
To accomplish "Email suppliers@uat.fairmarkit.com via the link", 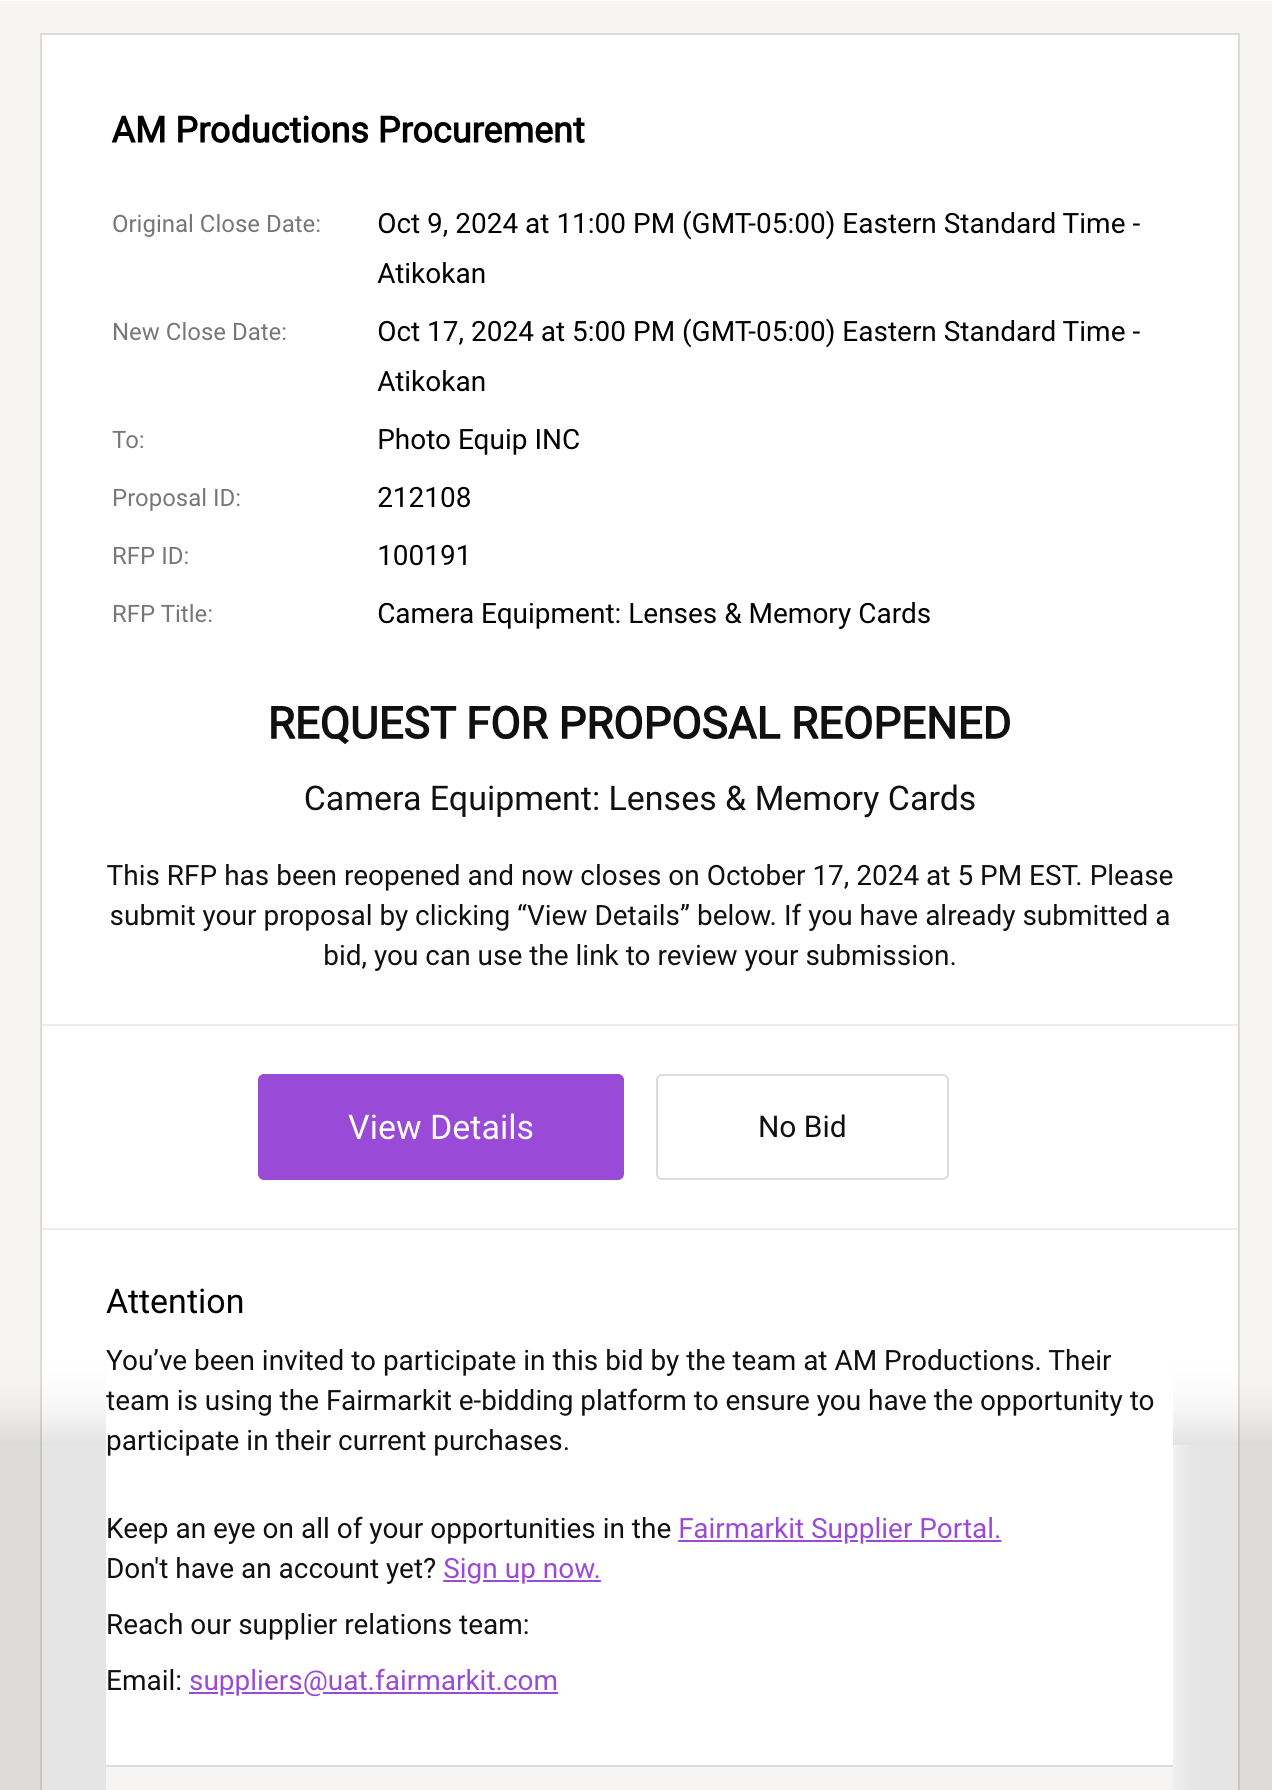I will click(x=373, y=1680).
